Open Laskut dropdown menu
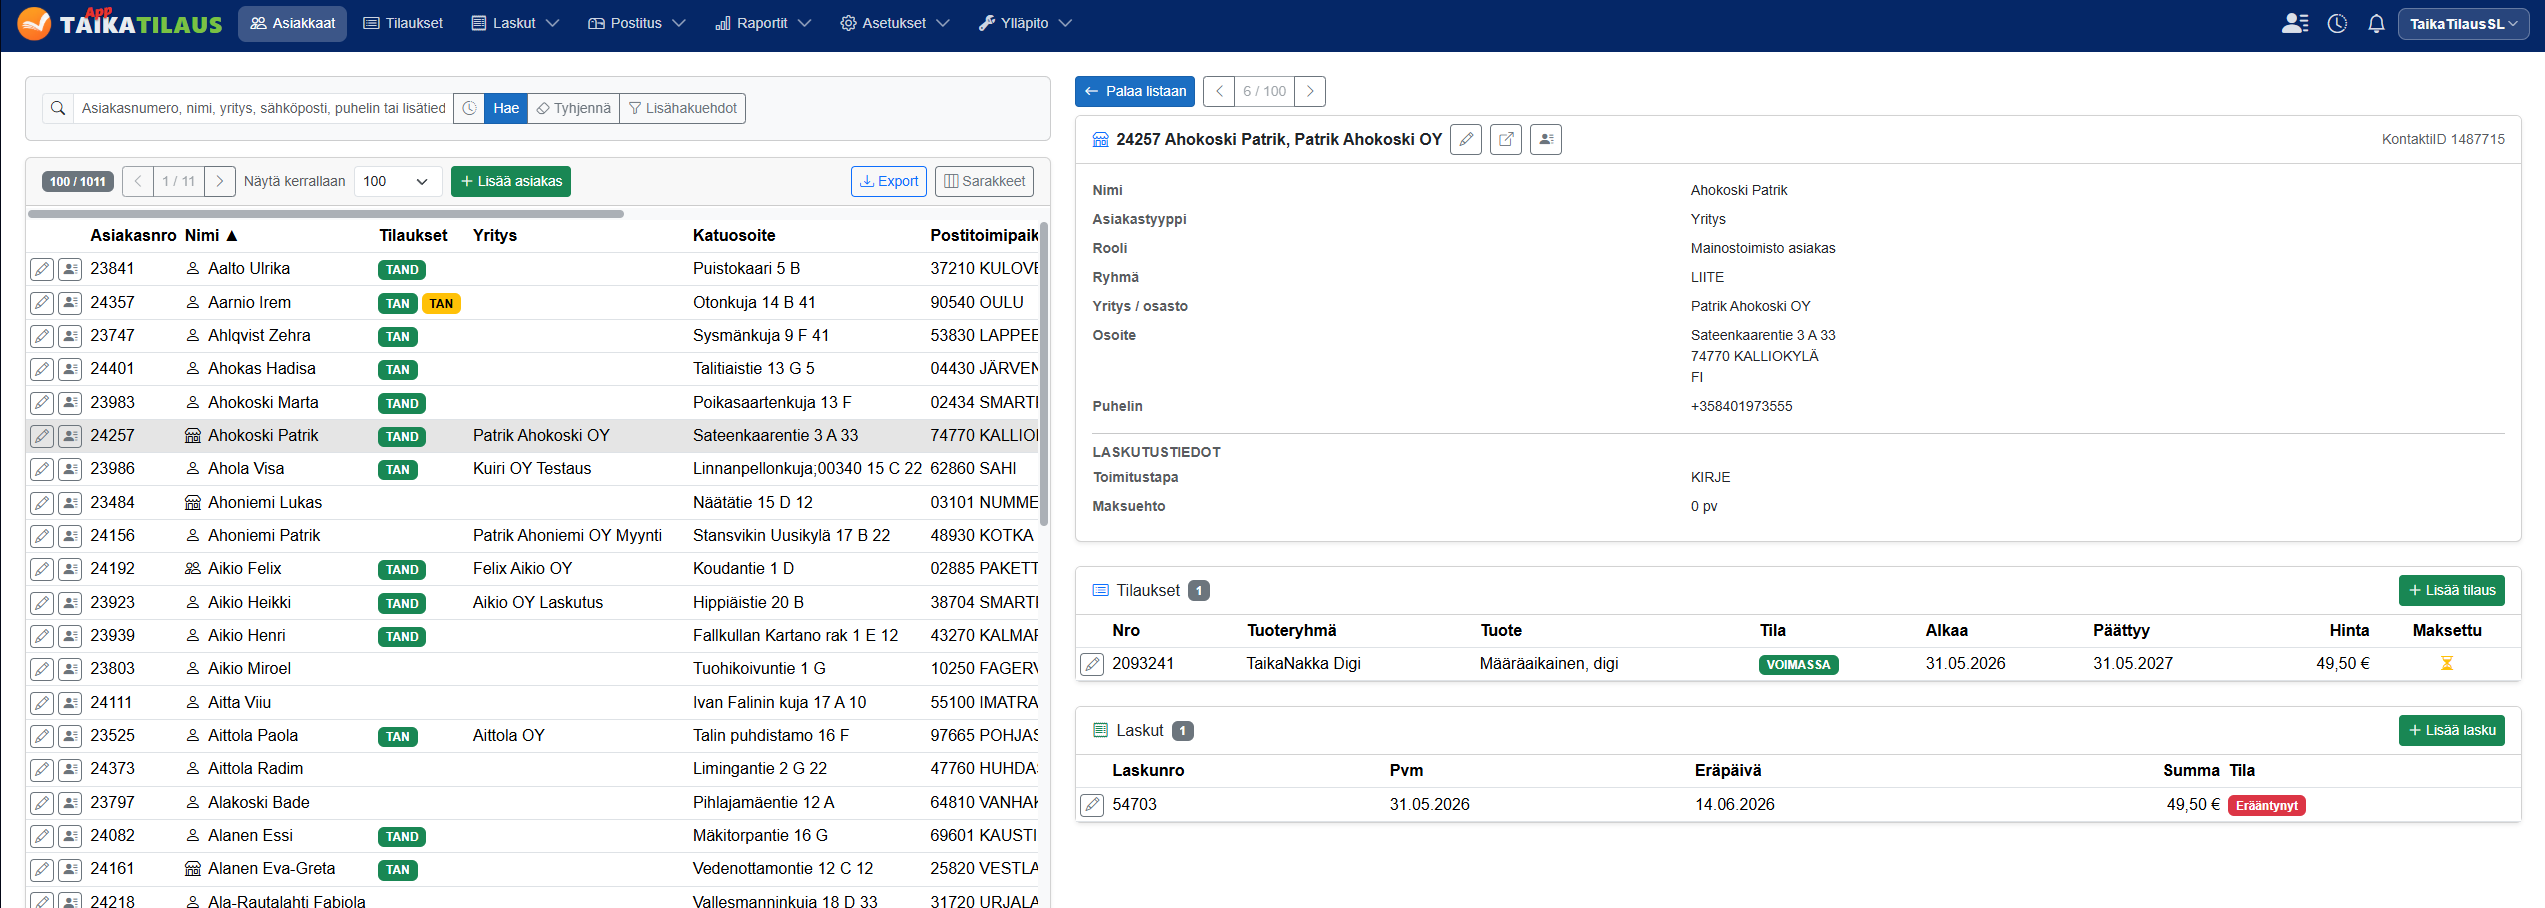2545x908 pixels. pyautogui.click(x=515, y=23)
